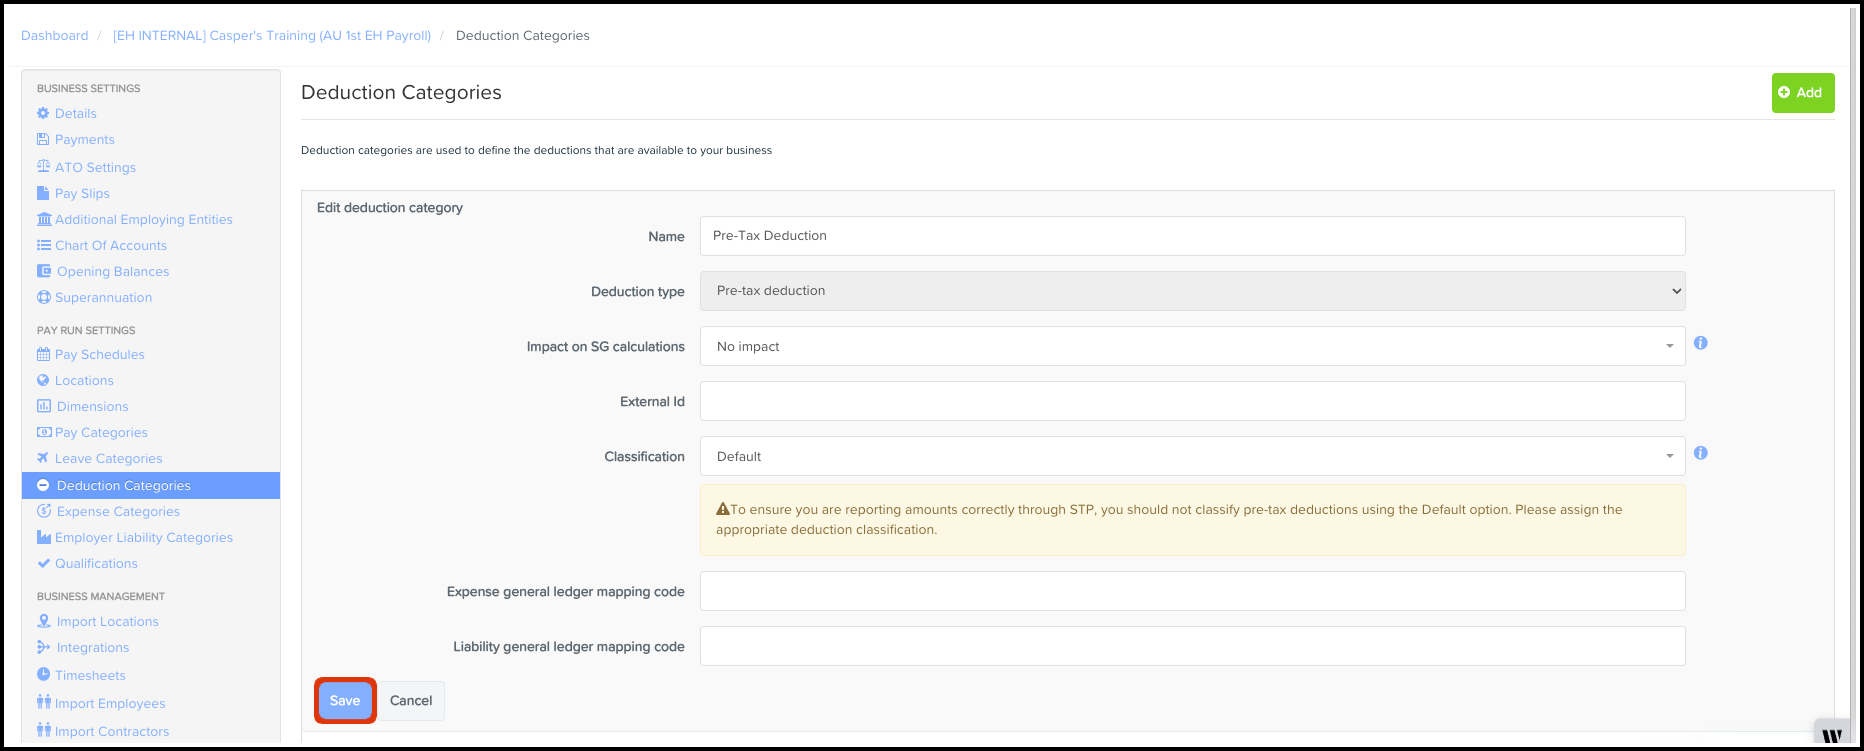Click the clock icon next to Timesheets
Screen dimensions: 1864x751
(x=43, y=674)
